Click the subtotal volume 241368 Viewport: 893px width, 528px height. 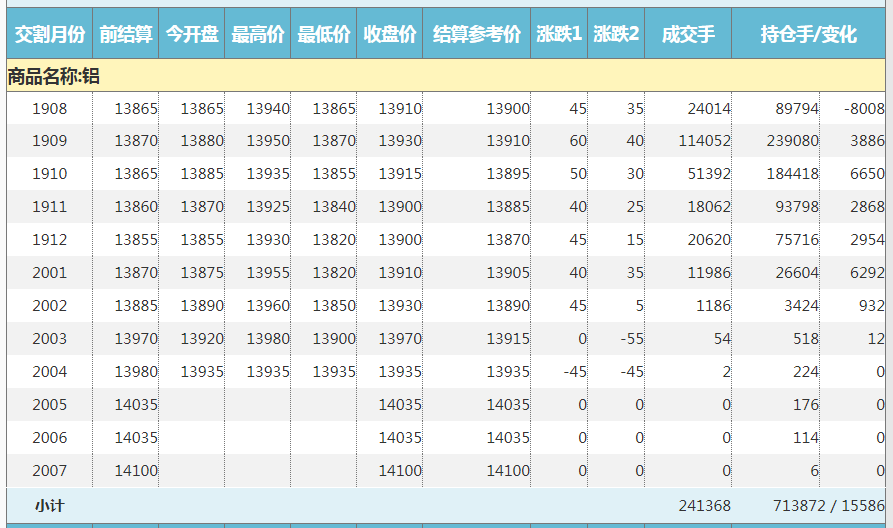coord(704,506)
